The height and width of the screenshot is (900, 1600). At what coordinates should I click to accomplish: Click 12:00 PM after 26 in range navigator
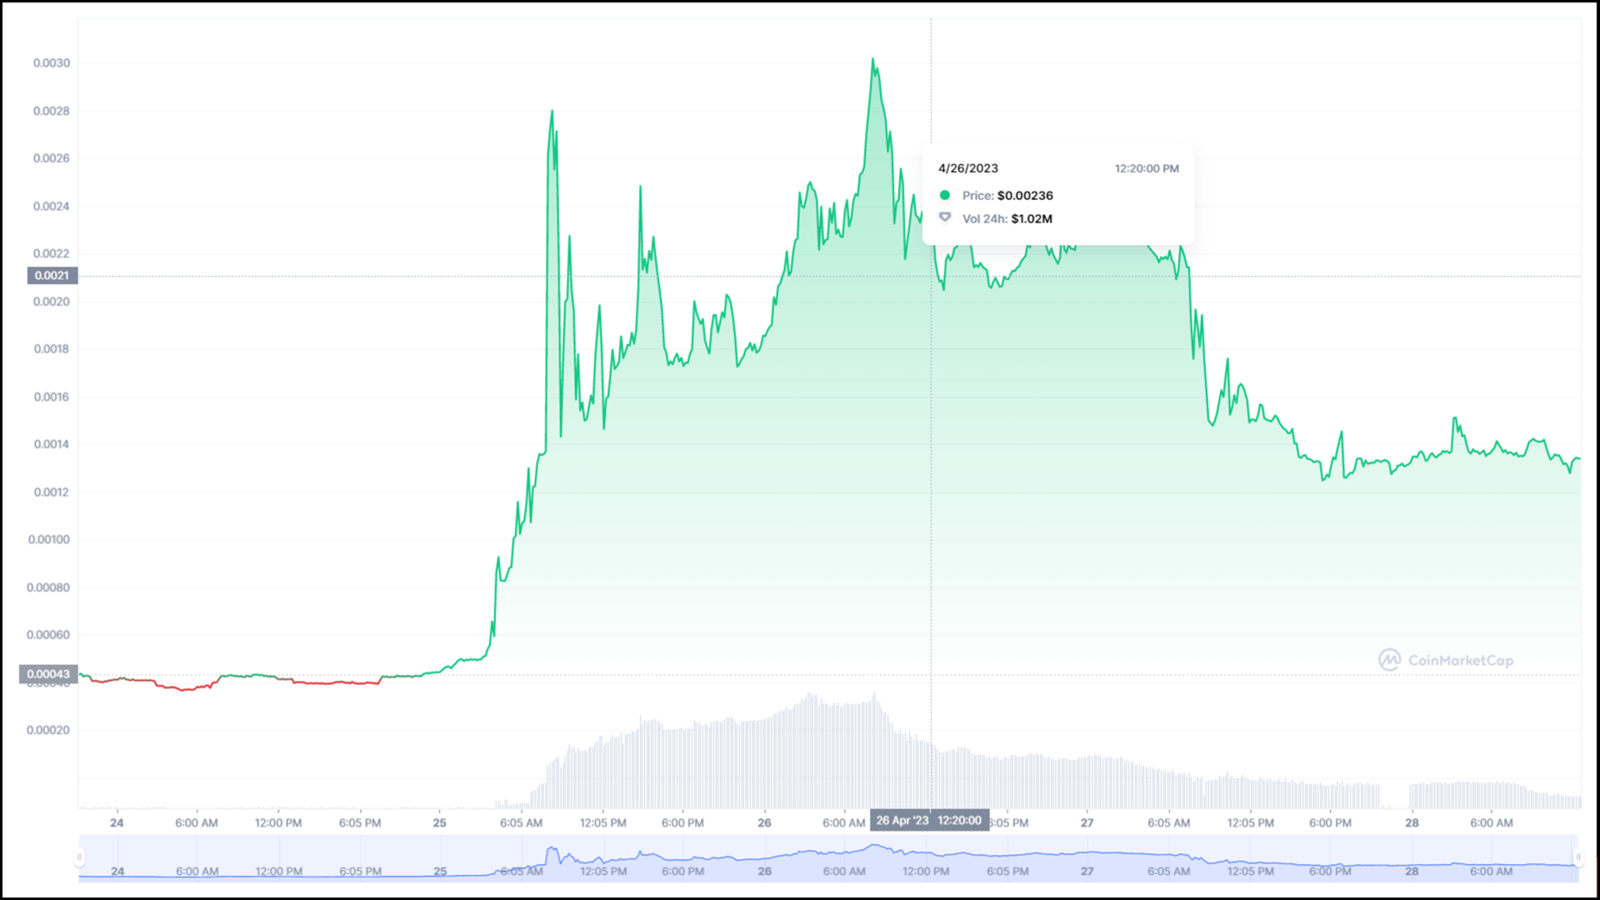(x=926, y=871)
